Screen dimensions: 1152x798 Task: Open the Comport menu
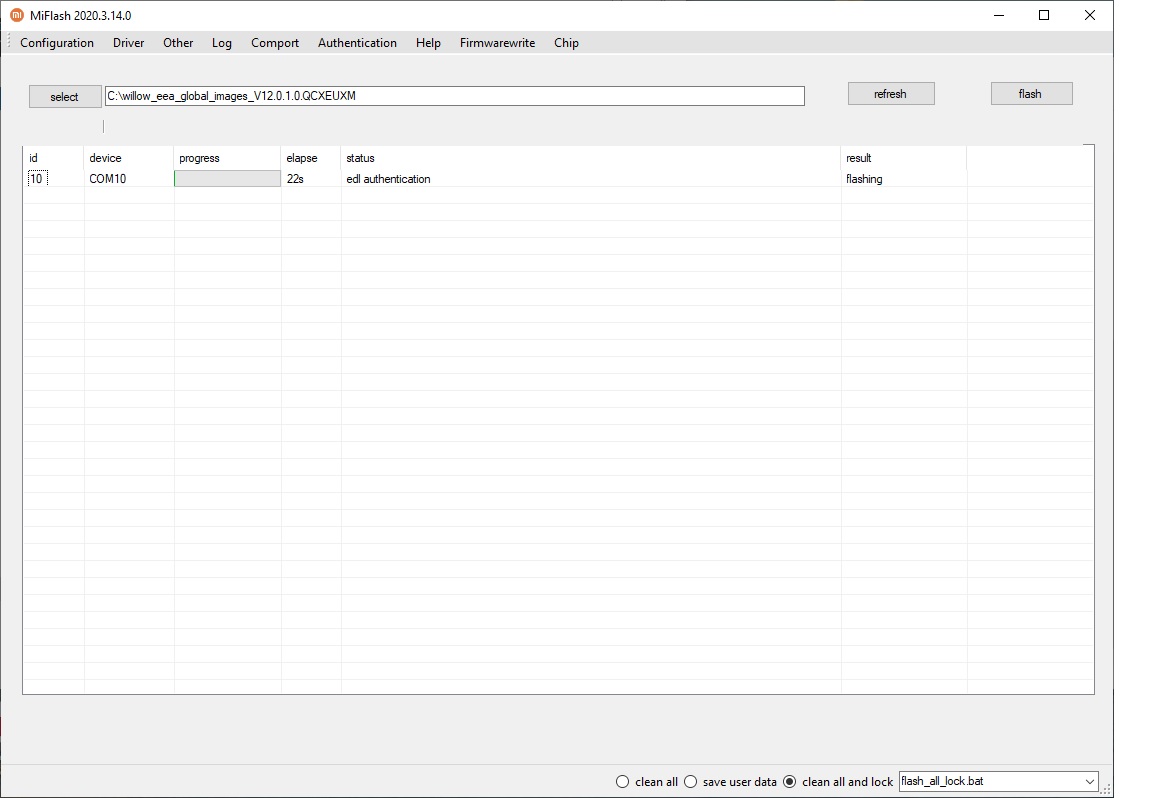coord(275,43)
